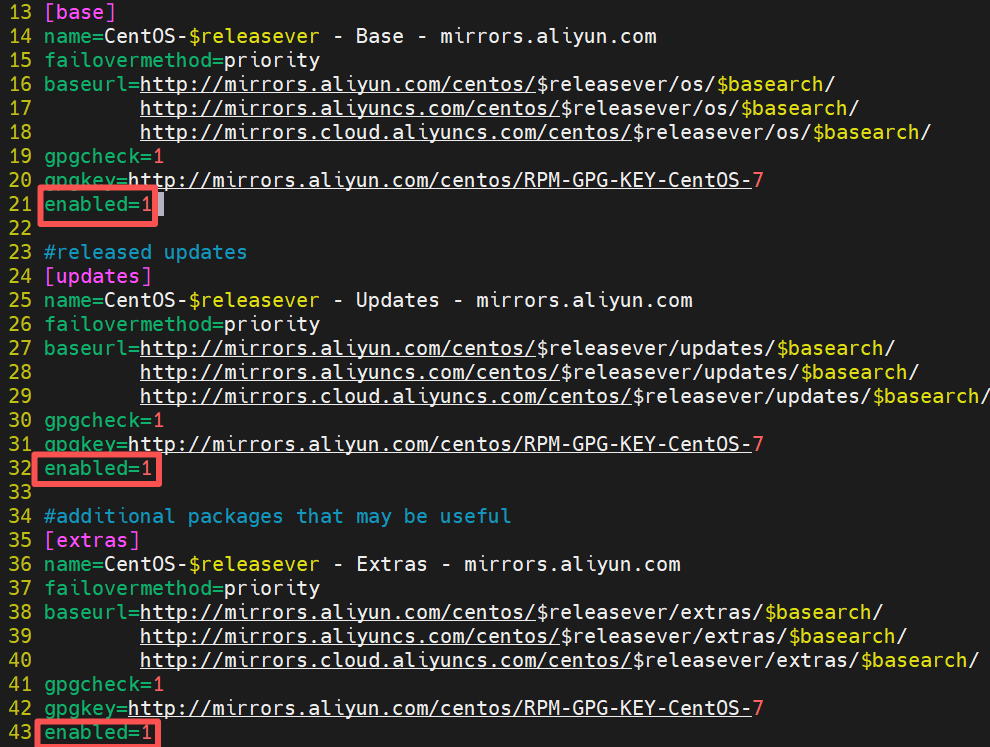
Task: Click $releasever variable on line 14
Action: point(254,36)
